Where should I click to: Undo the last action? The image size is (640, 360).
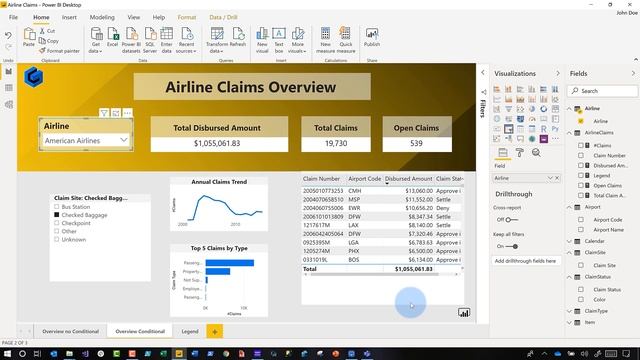point(8,36)
